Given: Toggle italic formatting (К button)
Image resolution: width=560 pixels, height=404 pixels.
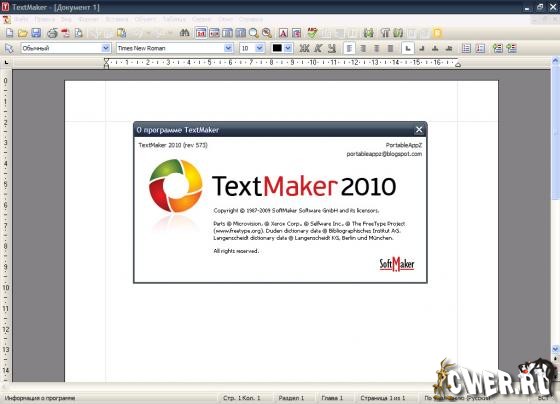Looking at the screenshot, I should pyautogui.click(x=318, y=48).
